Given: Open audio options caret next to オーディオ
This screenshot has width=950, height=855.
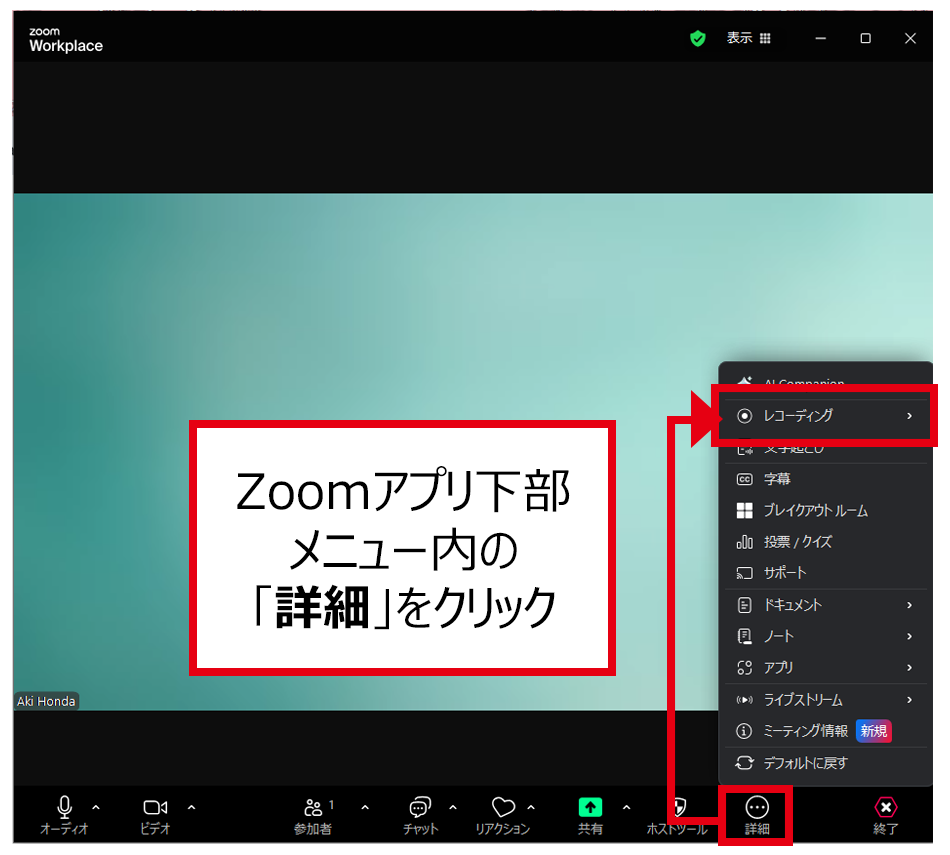Looking at the screenshot, I should pos(96,808).
